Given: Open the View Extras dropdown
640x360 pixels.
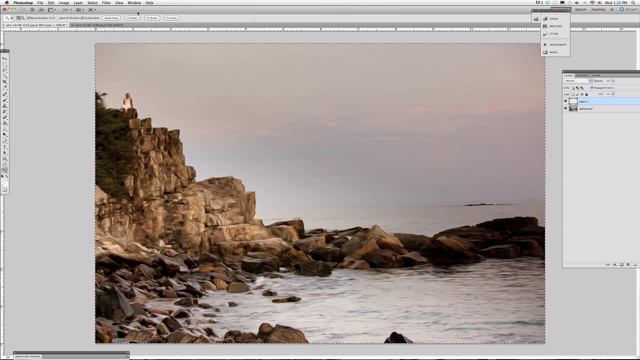Looking at the screenshot, I should (x=51, y=10).
